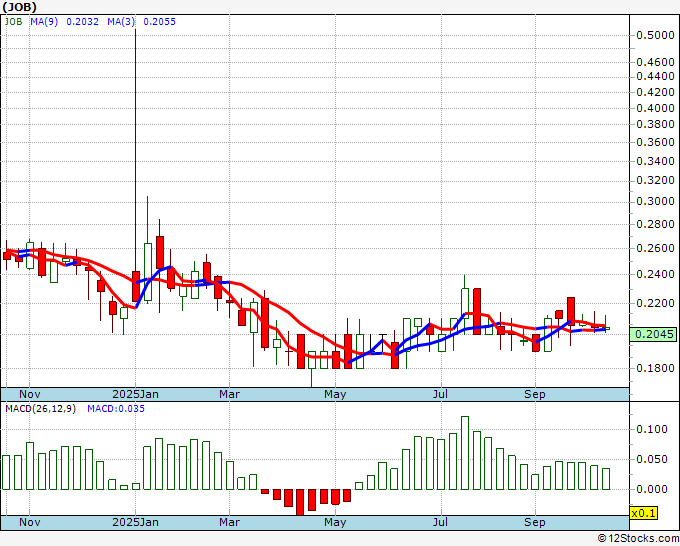Click the green 0.2045 current price tag
Screen dimensions: 680x546
click(653, 336)
